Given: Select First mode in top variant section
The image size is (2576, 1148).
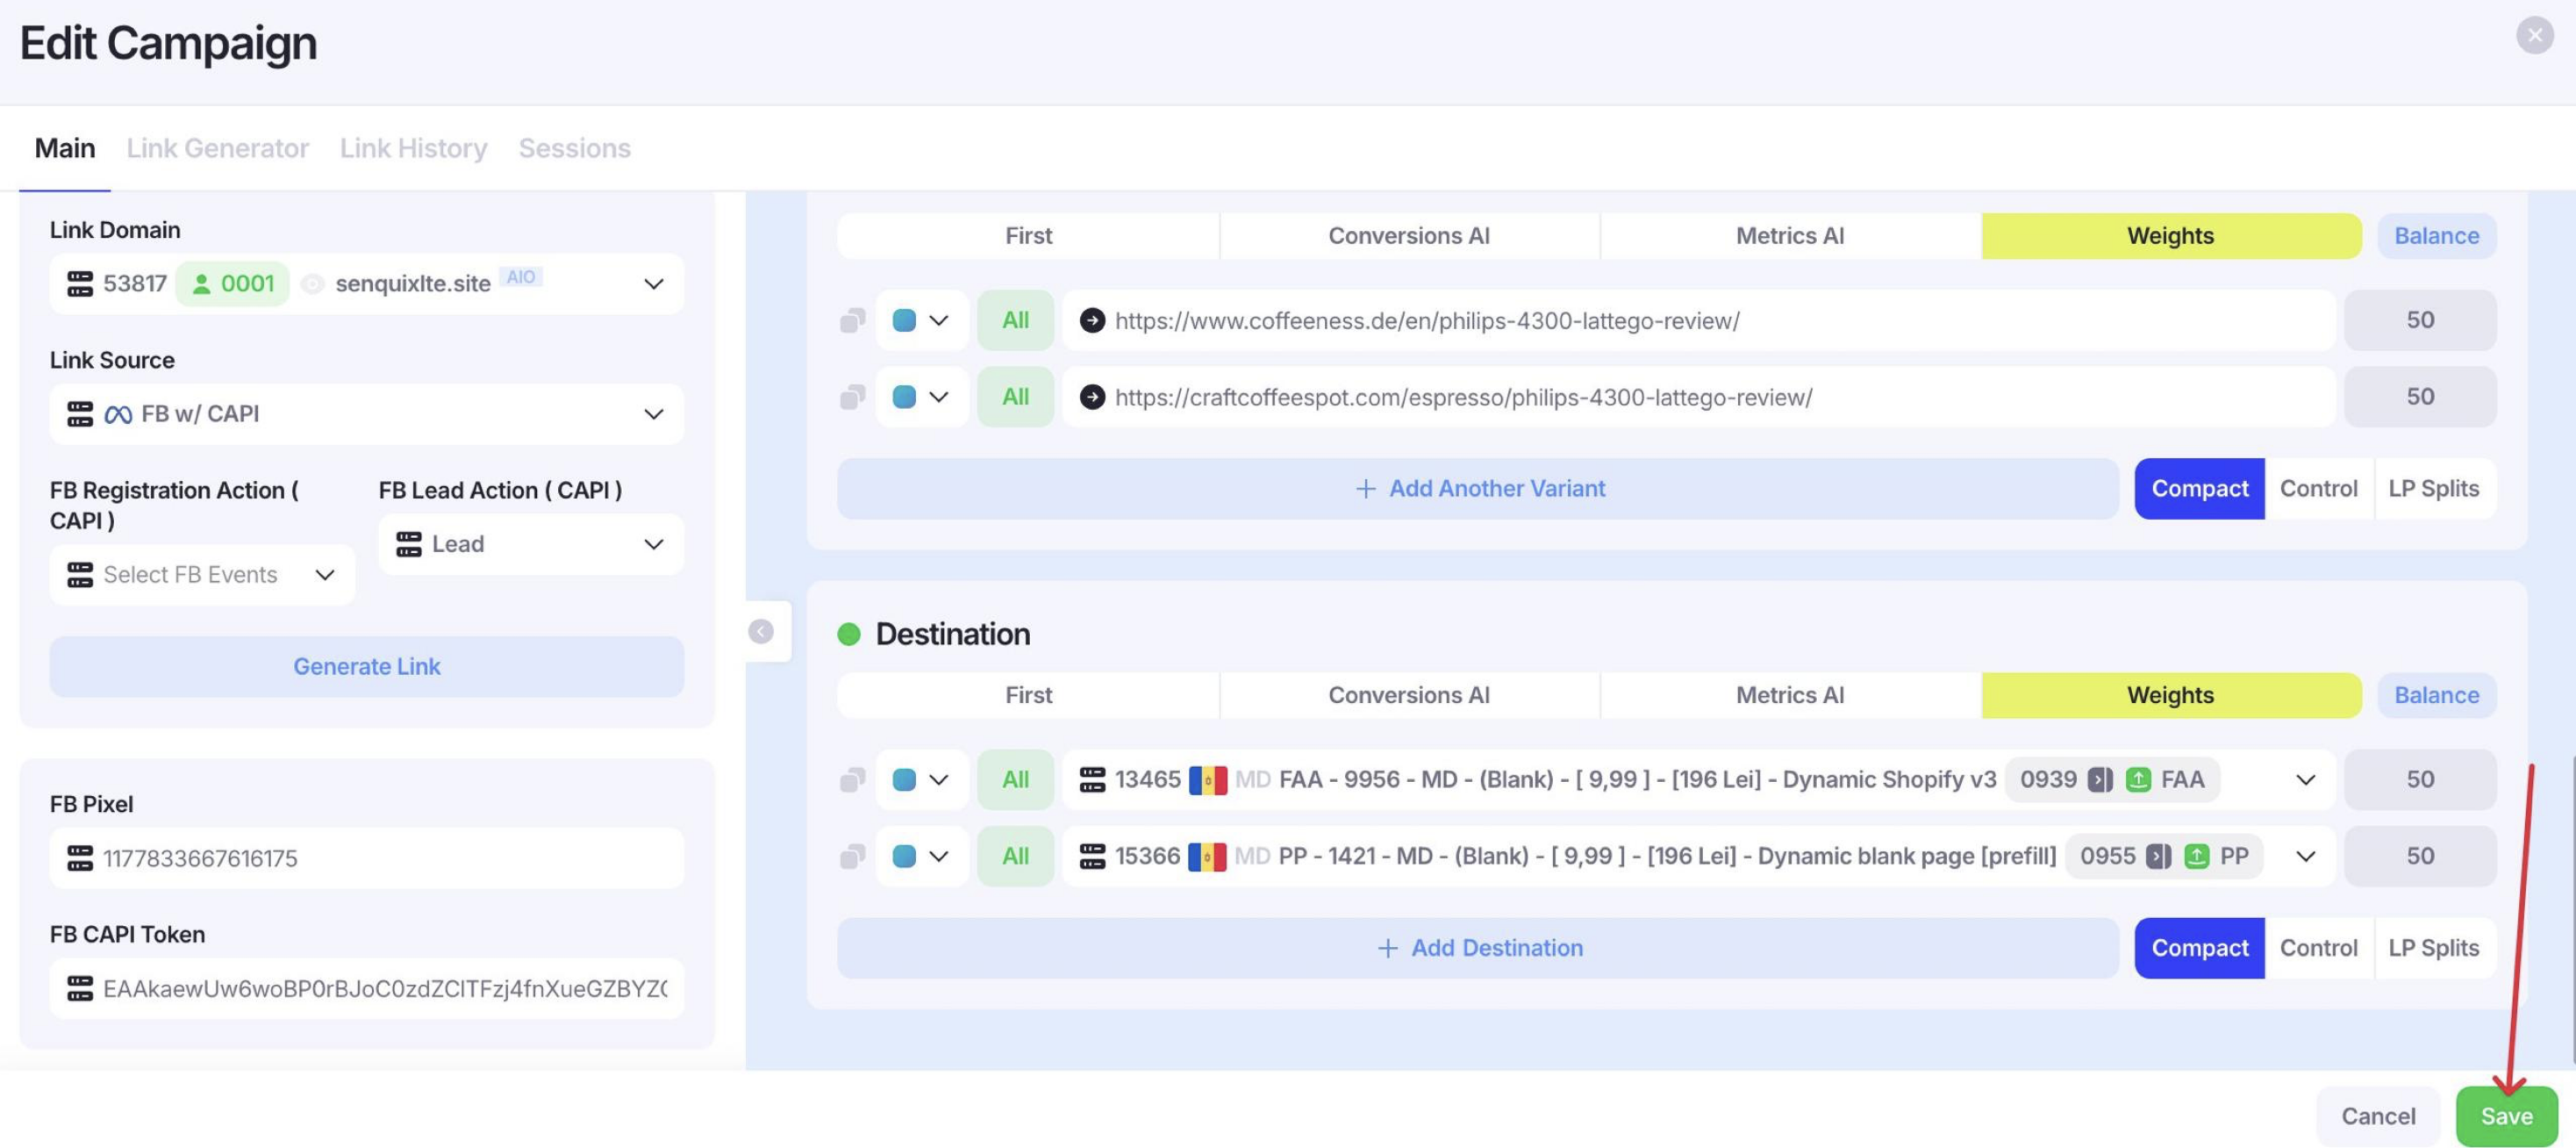Looking at the screenshot, I should [x=1028, y=236].
